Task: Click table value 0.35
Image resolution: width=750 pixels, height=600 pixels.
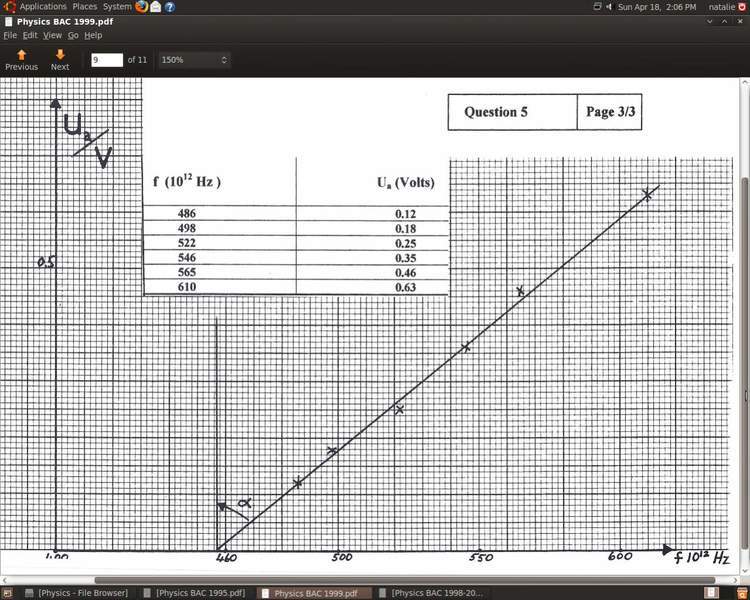Action: point(406,258)
